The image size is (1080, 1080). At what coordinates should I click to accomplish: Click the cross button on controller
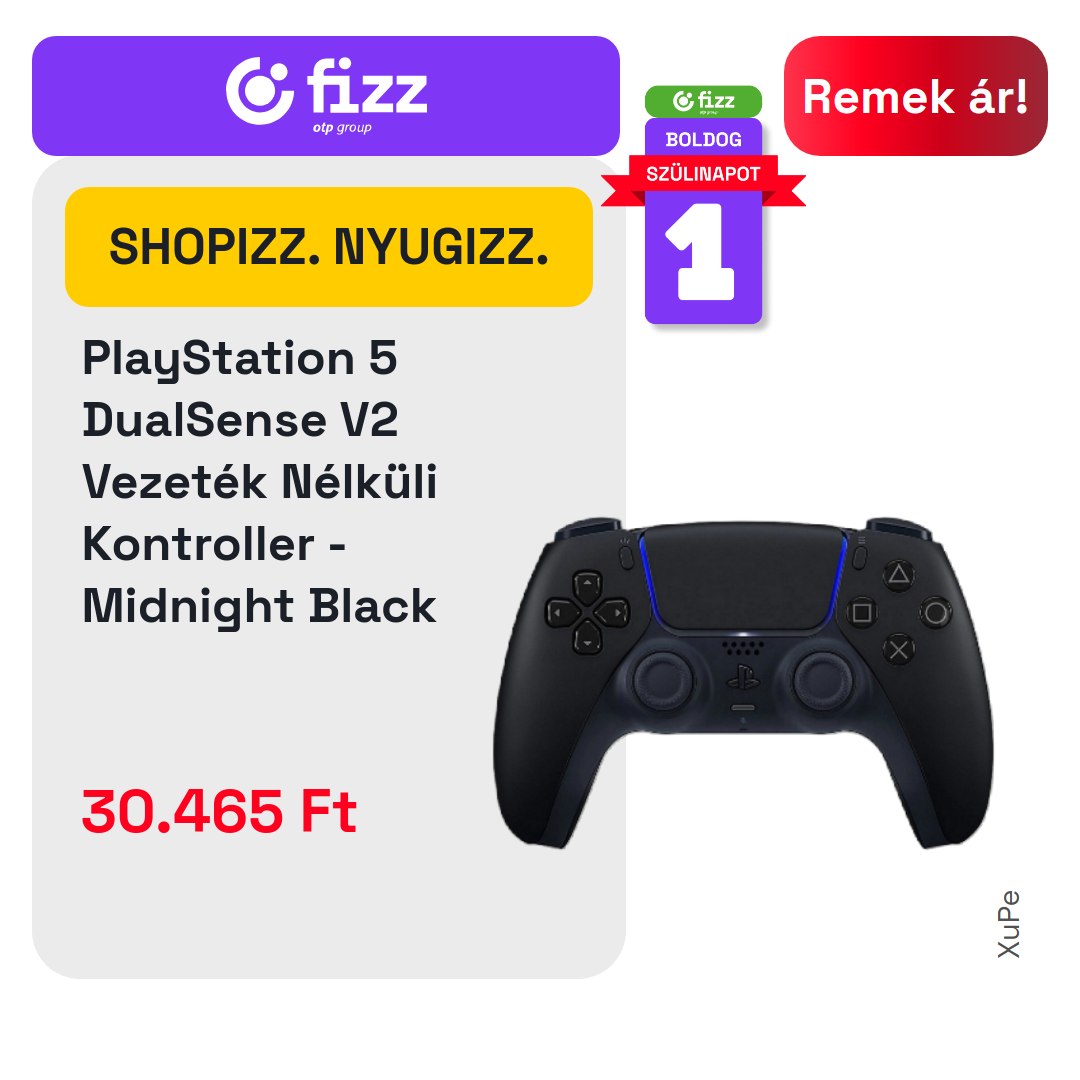tap(899, 650)
